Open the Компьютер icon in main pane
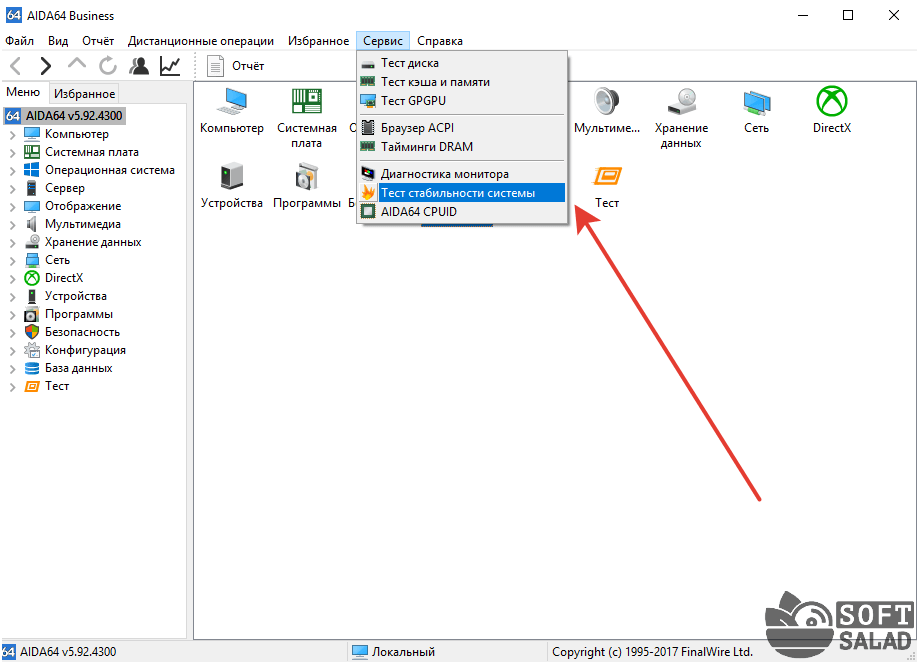The image size is (919, 664). point(232,111)
